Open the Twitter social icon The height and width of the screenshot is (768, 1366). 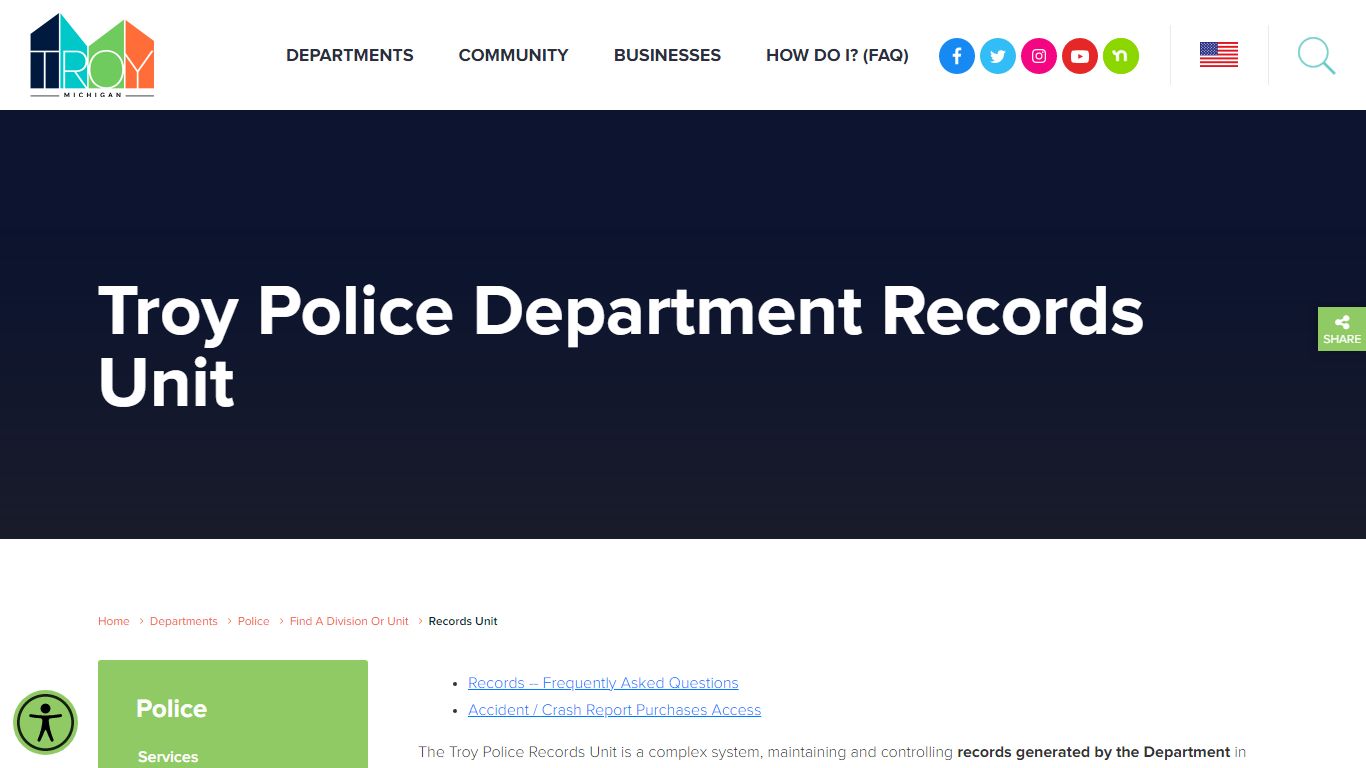click(x=998, y=56)
